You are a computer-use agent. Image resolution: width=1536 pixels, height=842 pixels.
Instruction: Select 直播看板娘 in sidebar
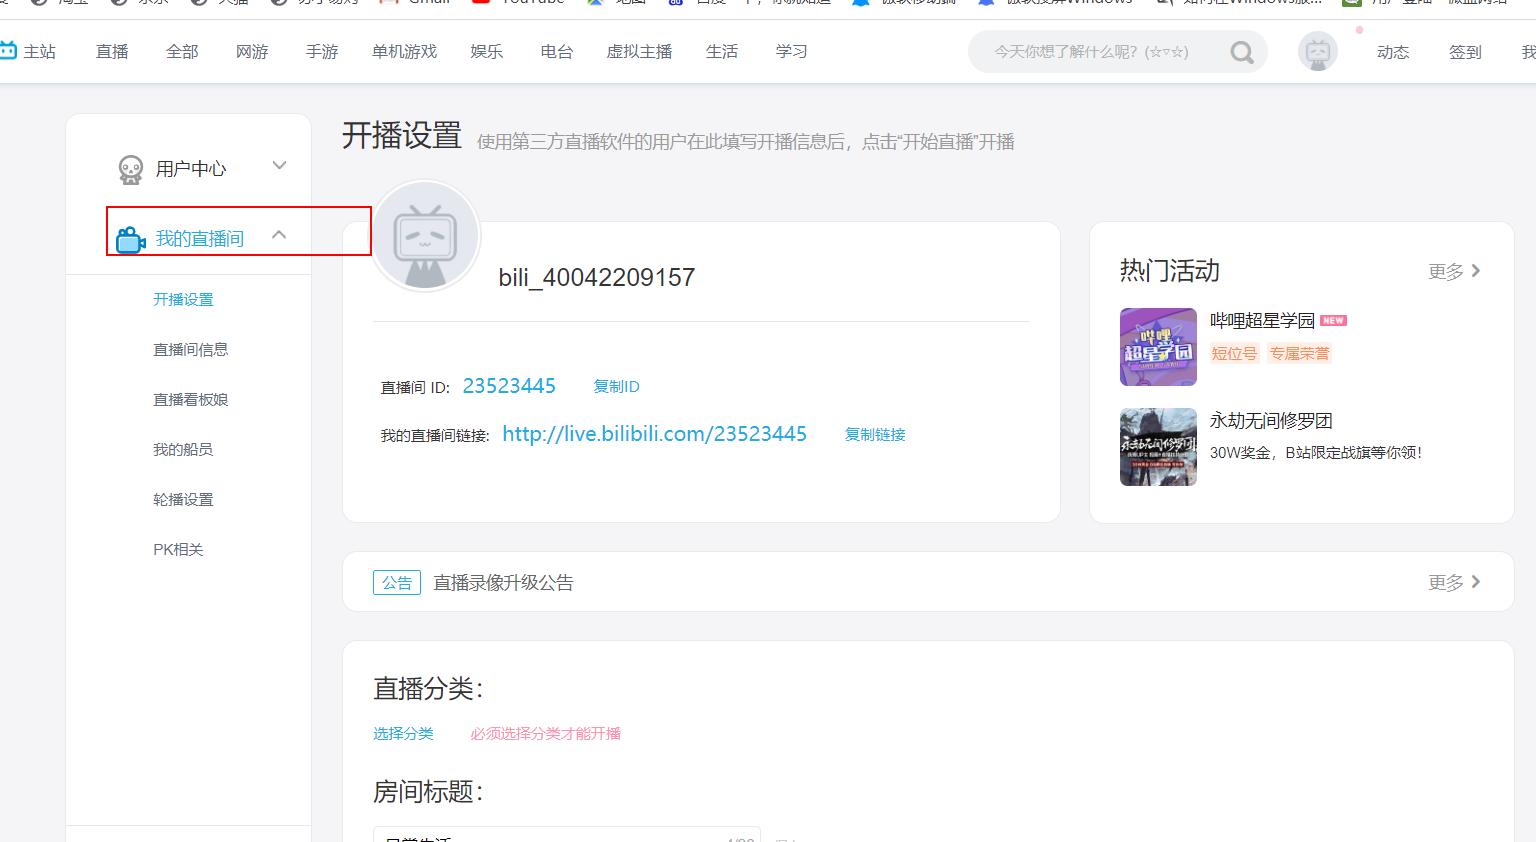191,399
